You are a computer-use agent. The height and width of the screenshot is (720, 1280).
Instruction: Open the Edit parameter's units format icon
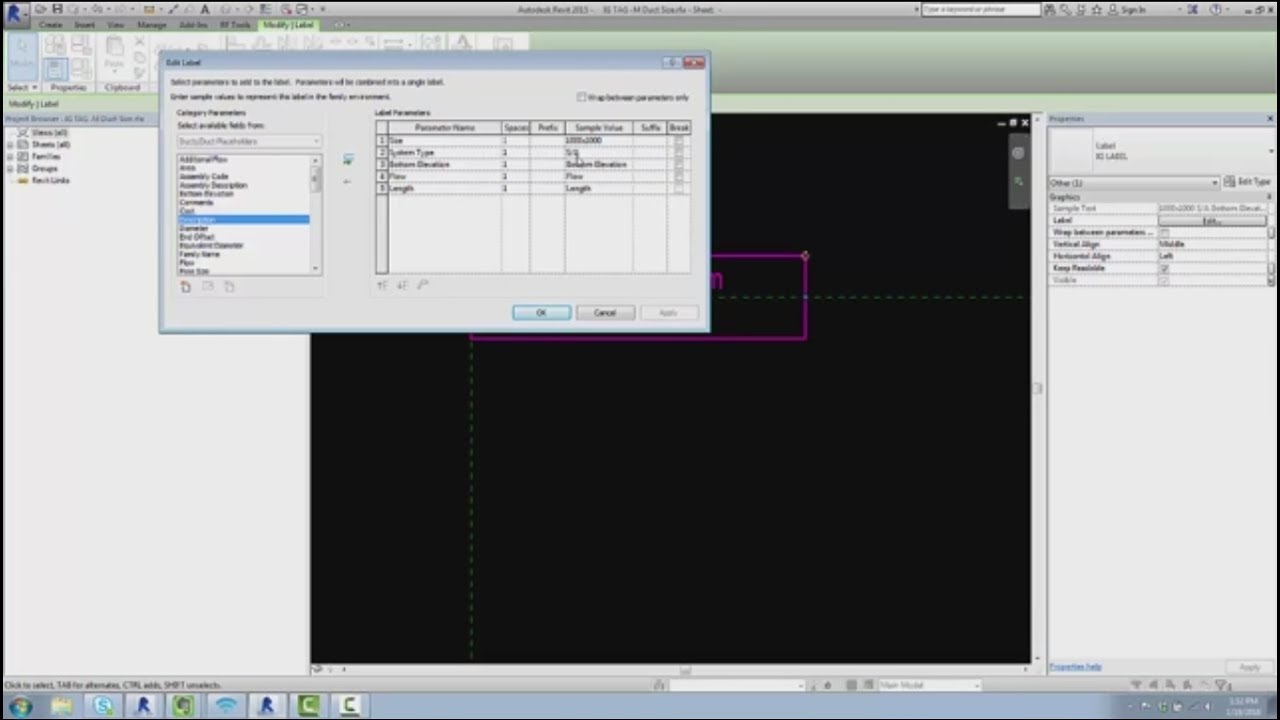421,286
